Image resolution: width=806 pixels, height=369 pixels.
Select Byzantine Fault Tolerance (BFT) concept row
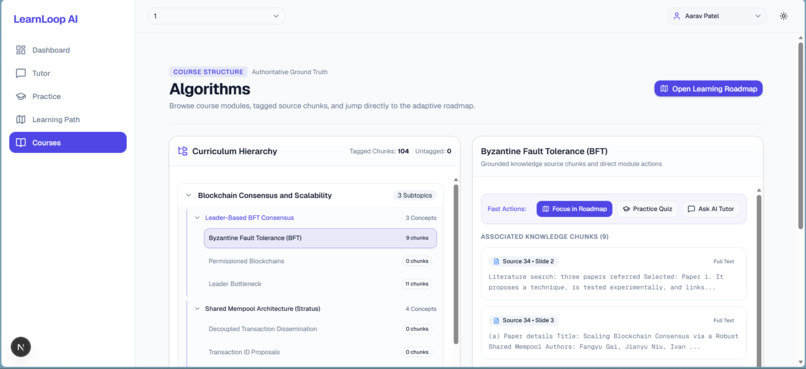320,238
